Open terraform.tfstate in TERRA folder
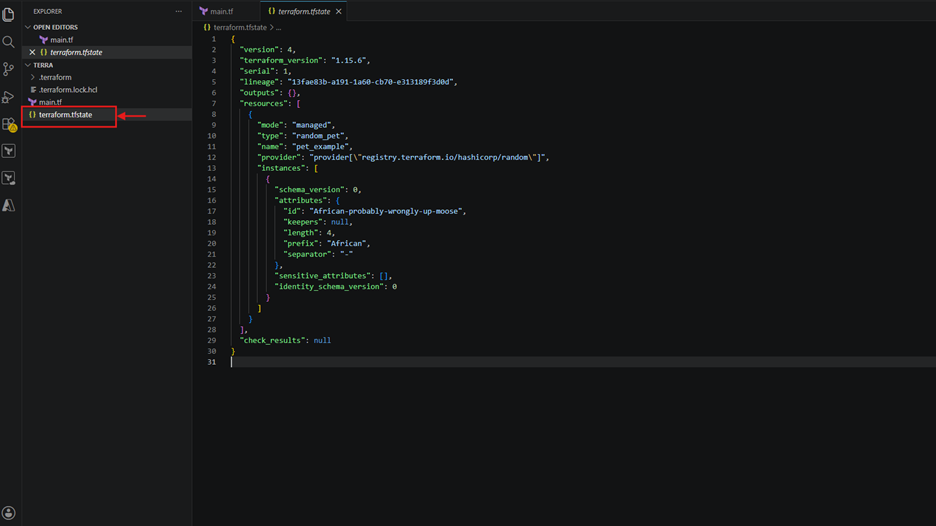936x526 pixels. 65,115
